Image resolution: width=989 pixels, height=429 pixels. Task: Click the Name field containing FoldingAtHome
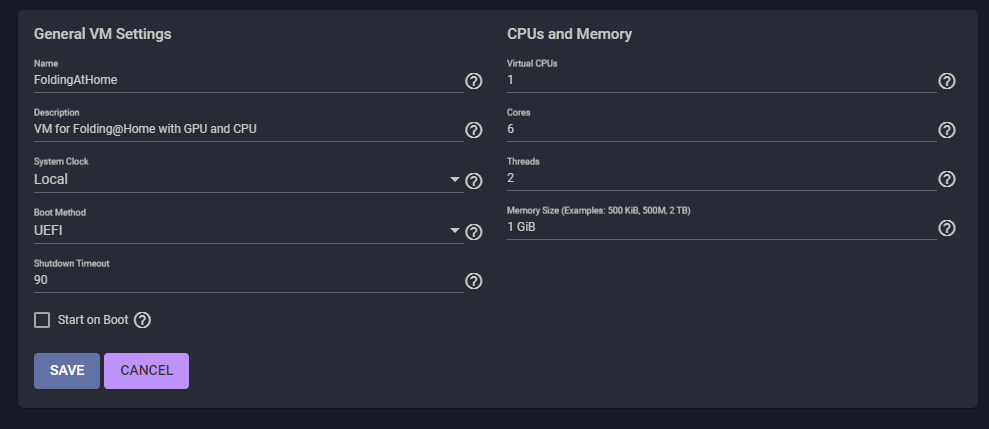click(245, 80)
